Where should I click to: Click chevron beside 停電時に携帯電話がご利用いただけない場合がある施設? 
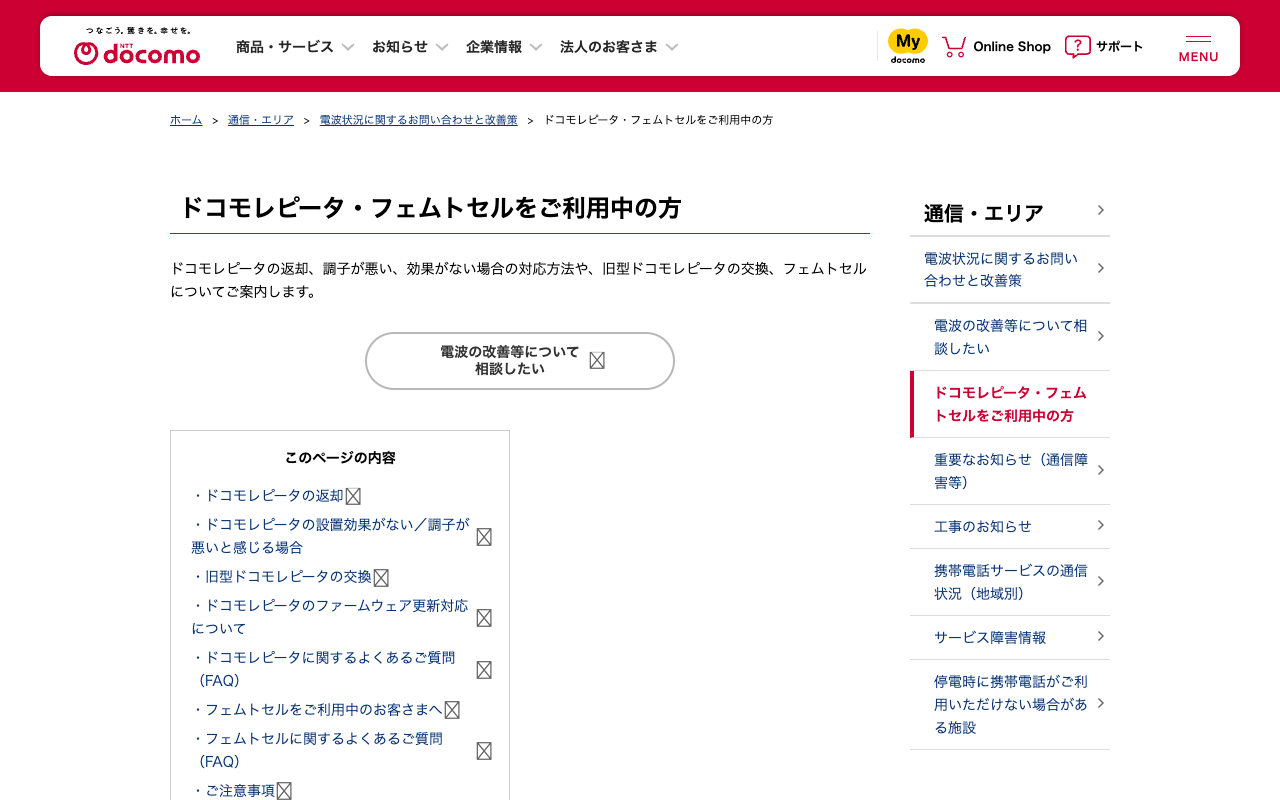pos(1100,703)
